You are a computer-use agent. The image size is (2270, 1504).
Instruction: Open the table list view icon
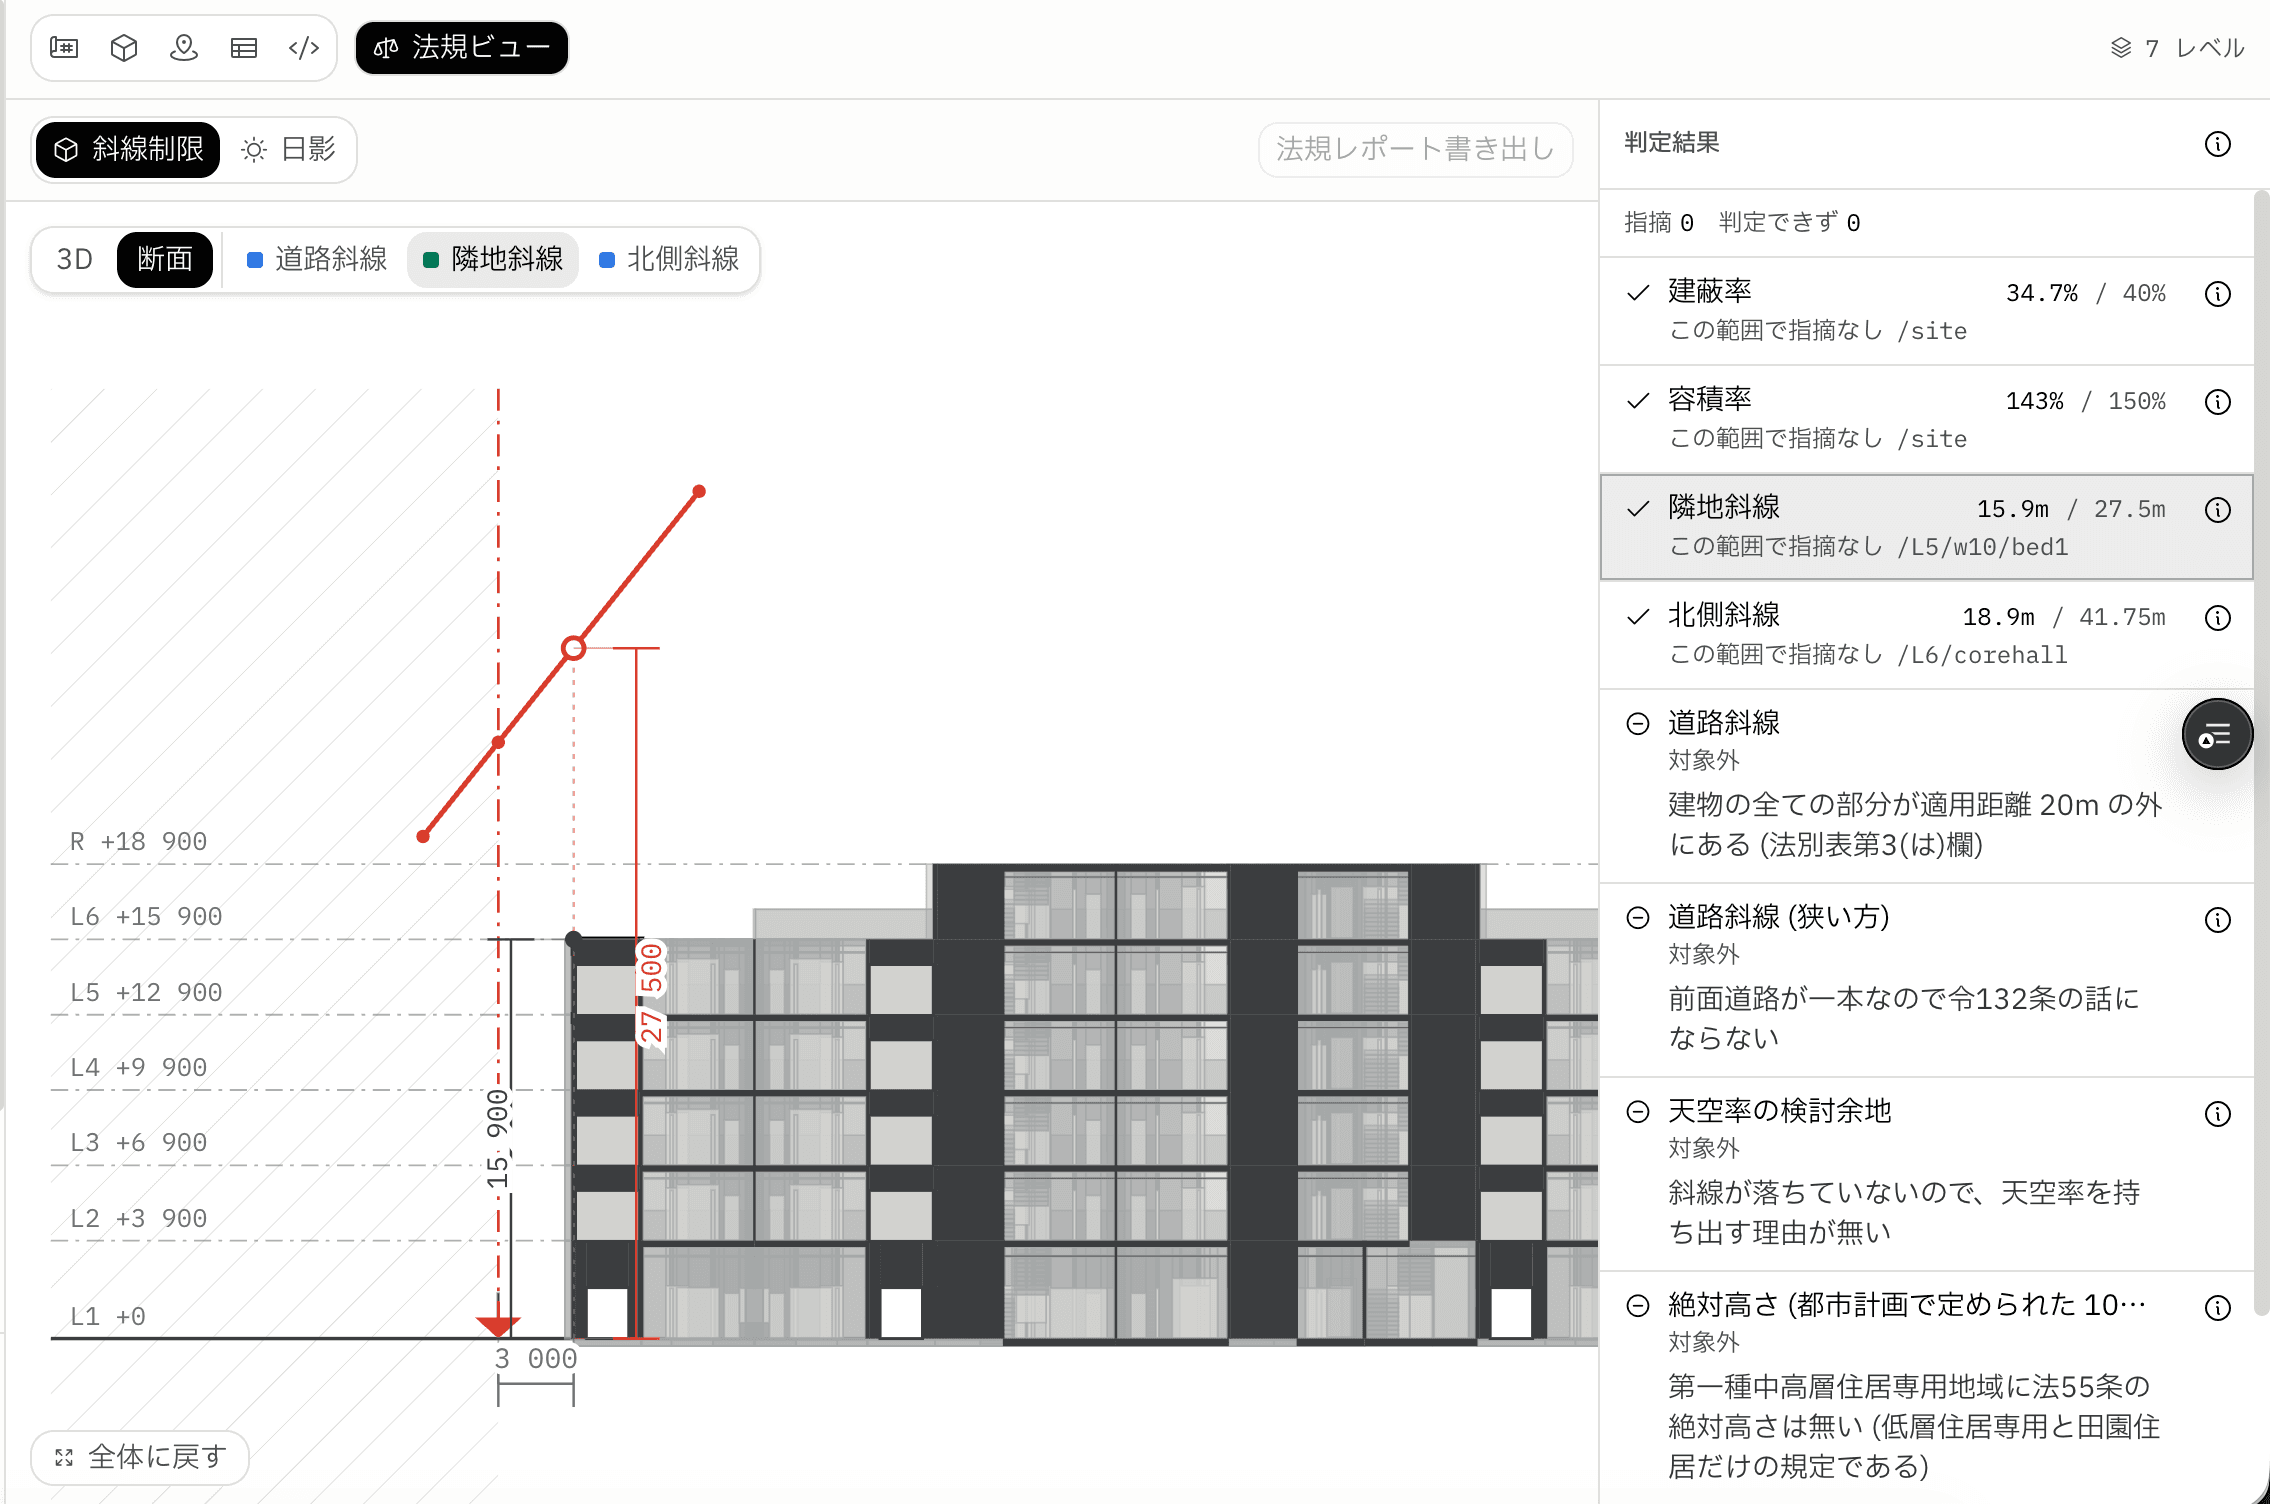click(244, 48)
